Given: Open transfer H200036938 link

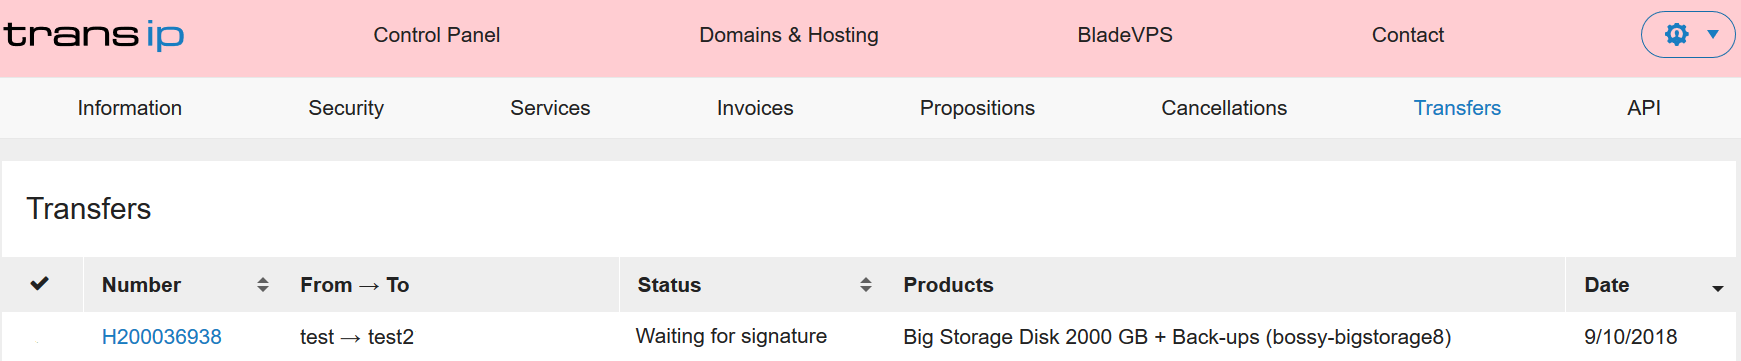Looking at the screenshot, I should (162, 337).
